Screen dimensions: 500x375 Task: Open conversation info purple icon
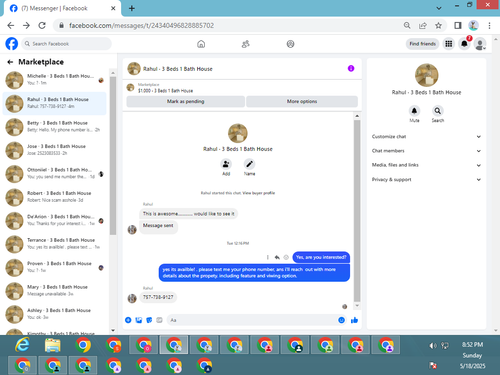pos(351,68)
